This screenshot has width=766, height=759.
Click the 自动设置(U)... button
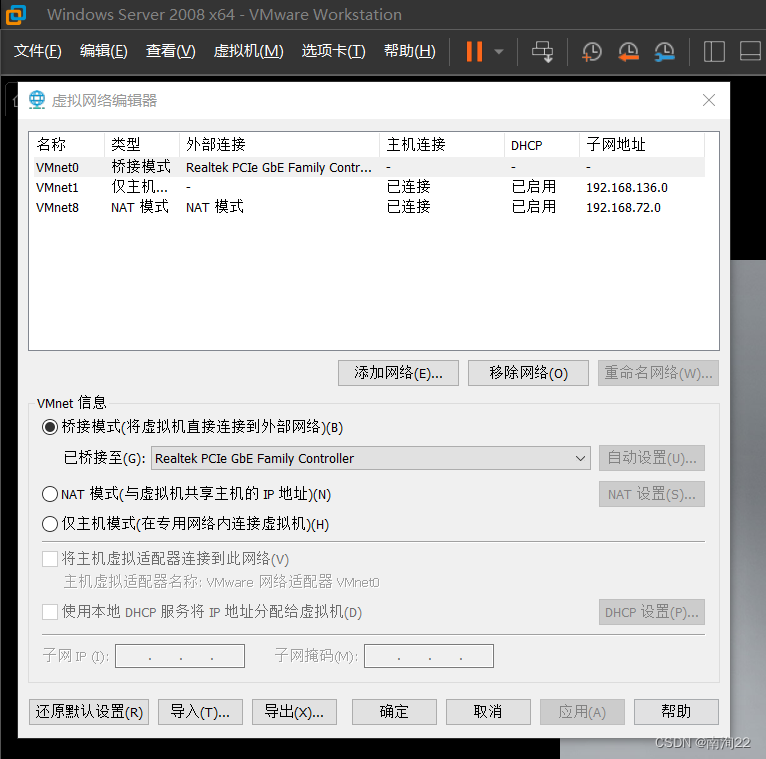pos(652,458)
